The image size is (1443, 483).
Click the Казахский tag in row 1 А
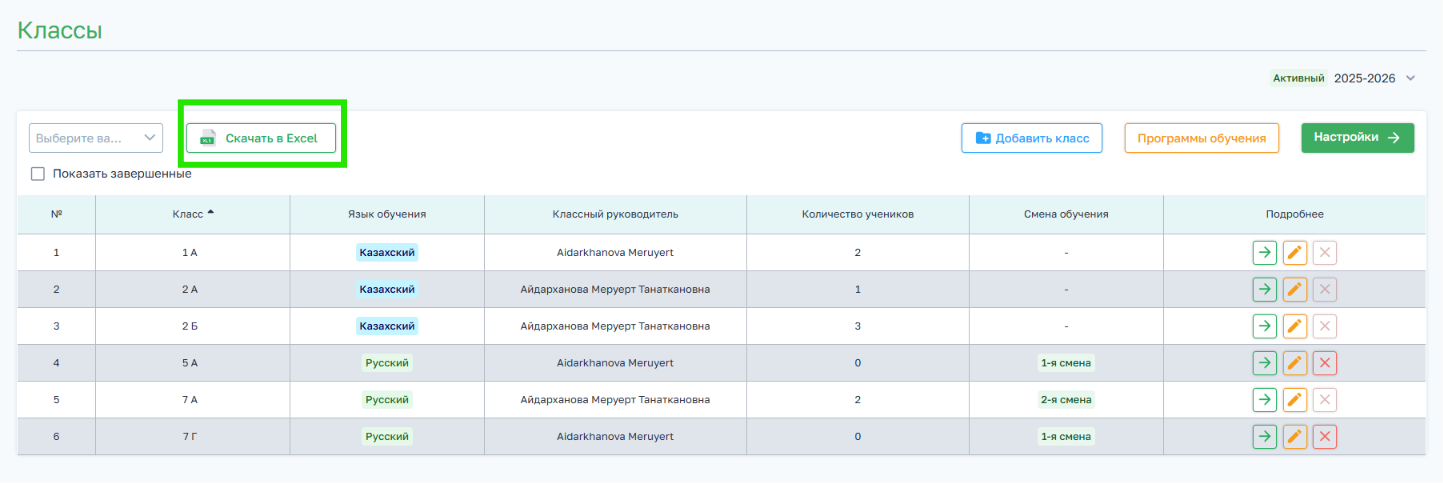click(x=387, y=252)
